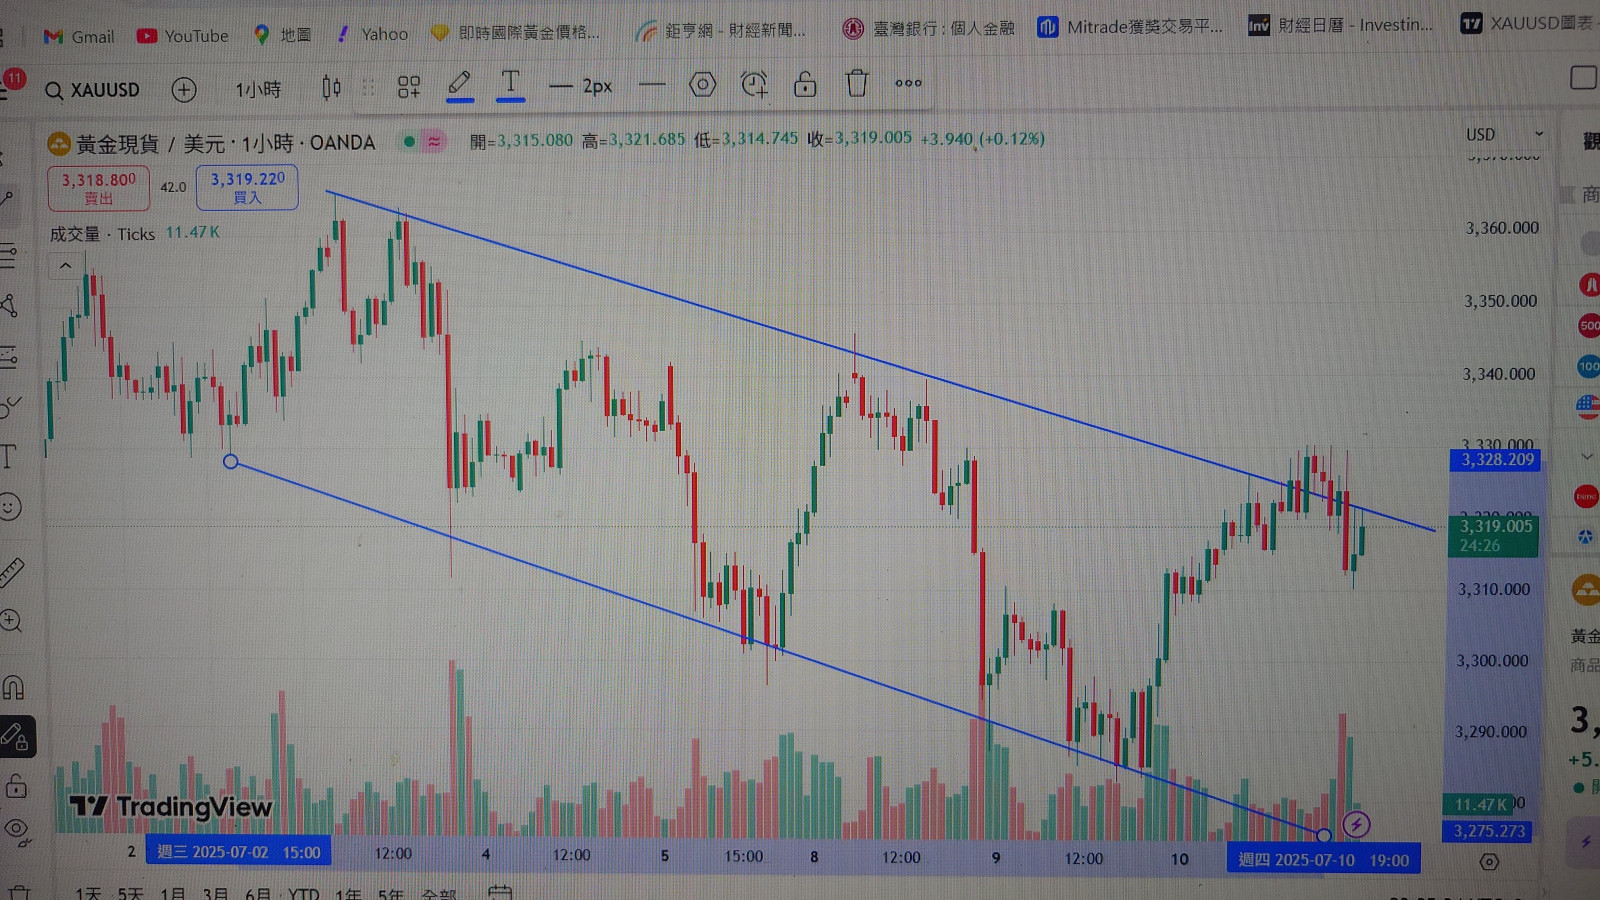Open the toolbar ellipsis menu
Screen dimensions: 1600x900
tap(908, 84)
